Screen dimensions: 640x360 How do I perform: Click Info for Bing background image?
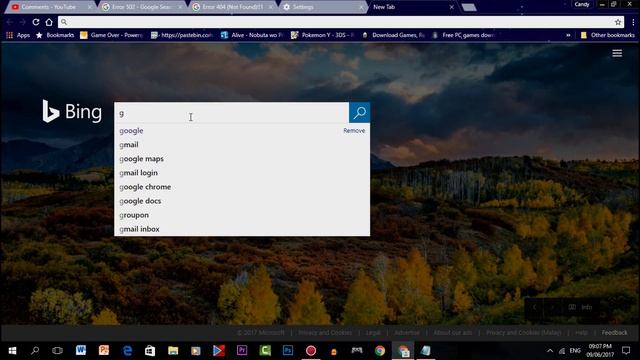(x=581, y=307)
